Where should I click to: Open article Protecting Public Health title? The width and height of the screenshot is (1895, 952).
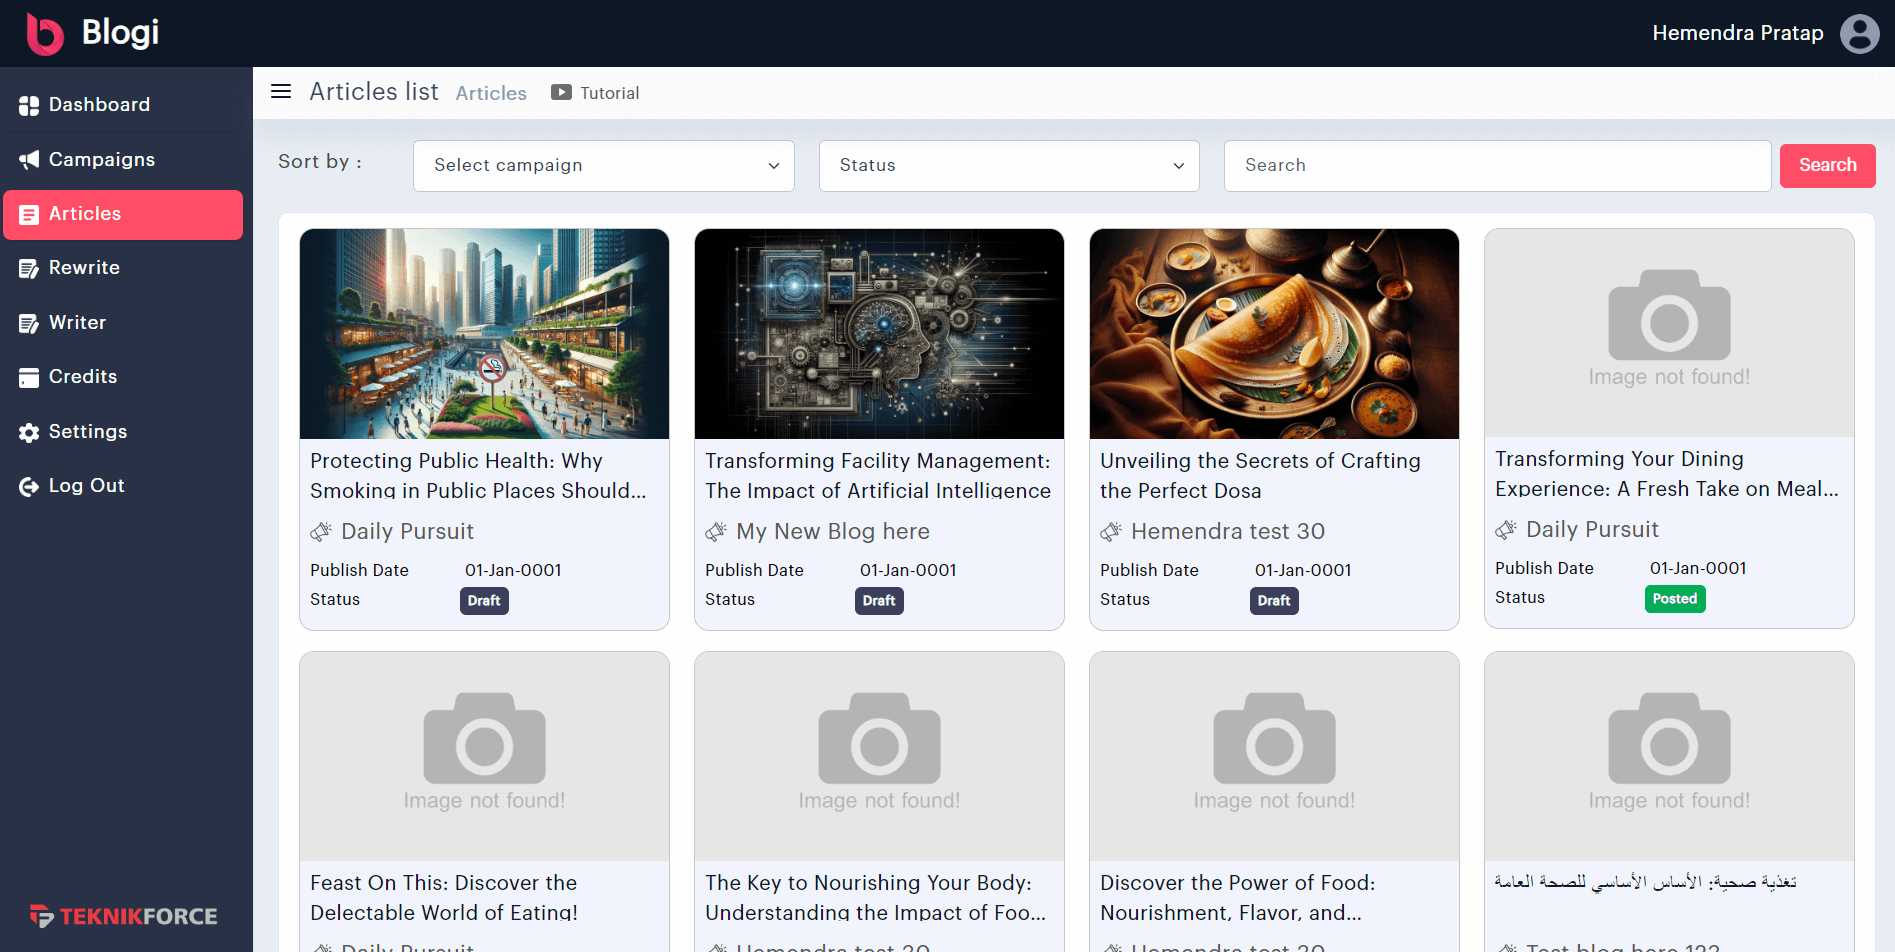point(478,476)
